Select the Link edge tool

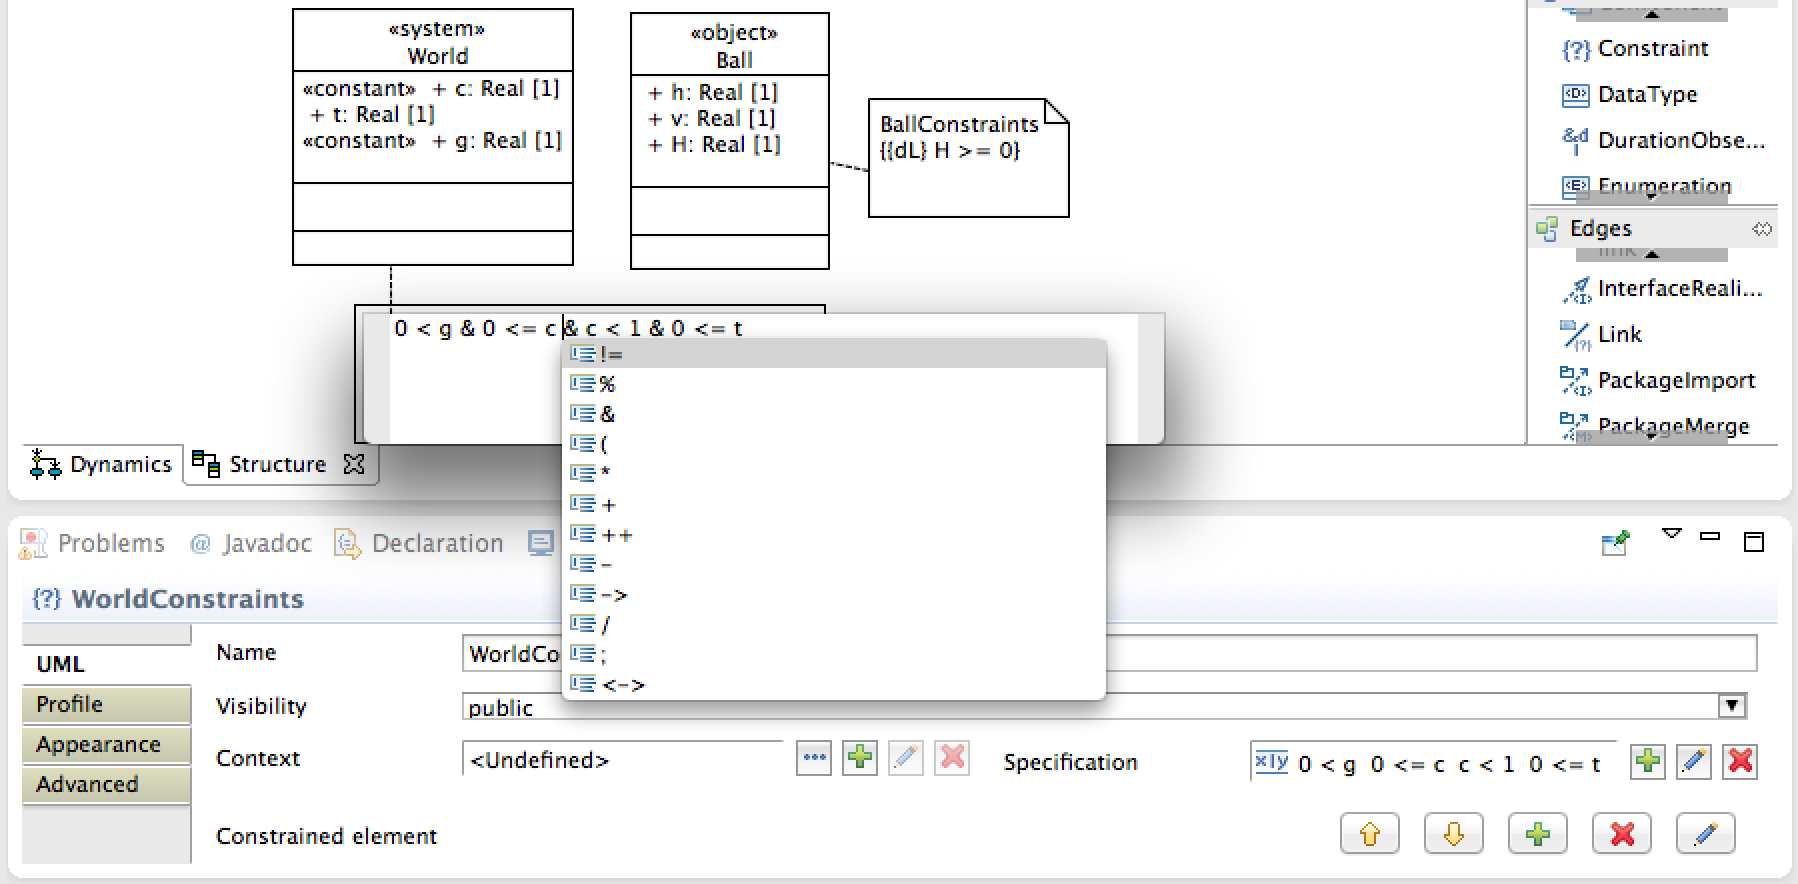click(x=1618, y=335)
